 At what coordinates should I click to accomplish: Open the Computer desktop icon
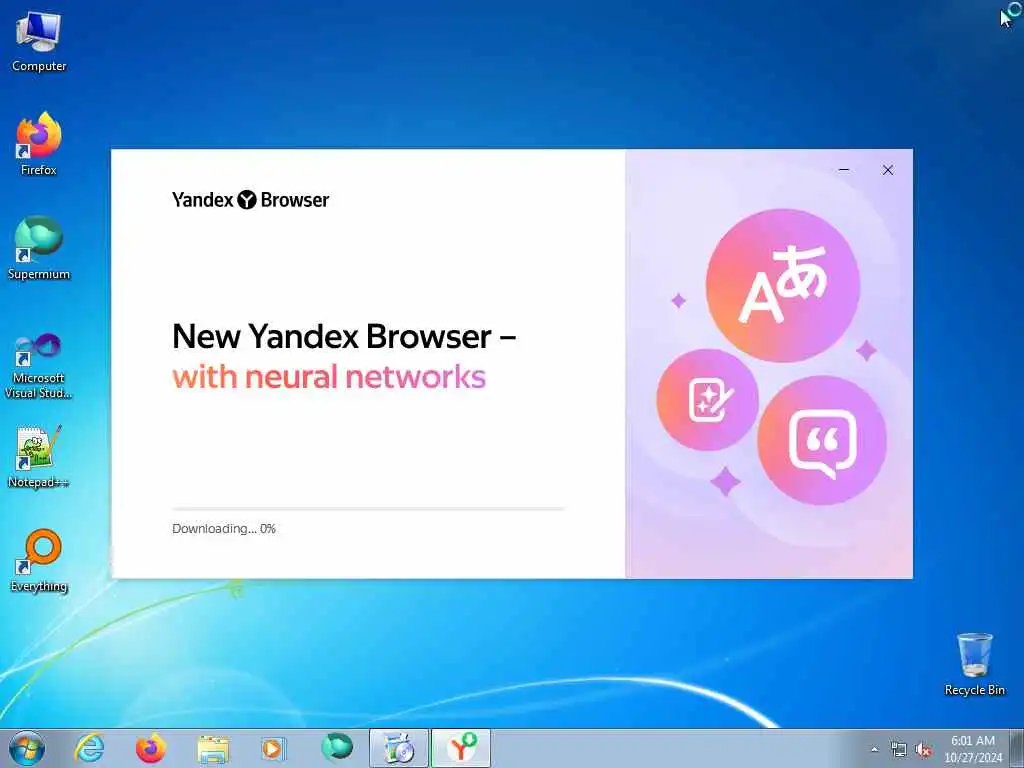(39, 41)
